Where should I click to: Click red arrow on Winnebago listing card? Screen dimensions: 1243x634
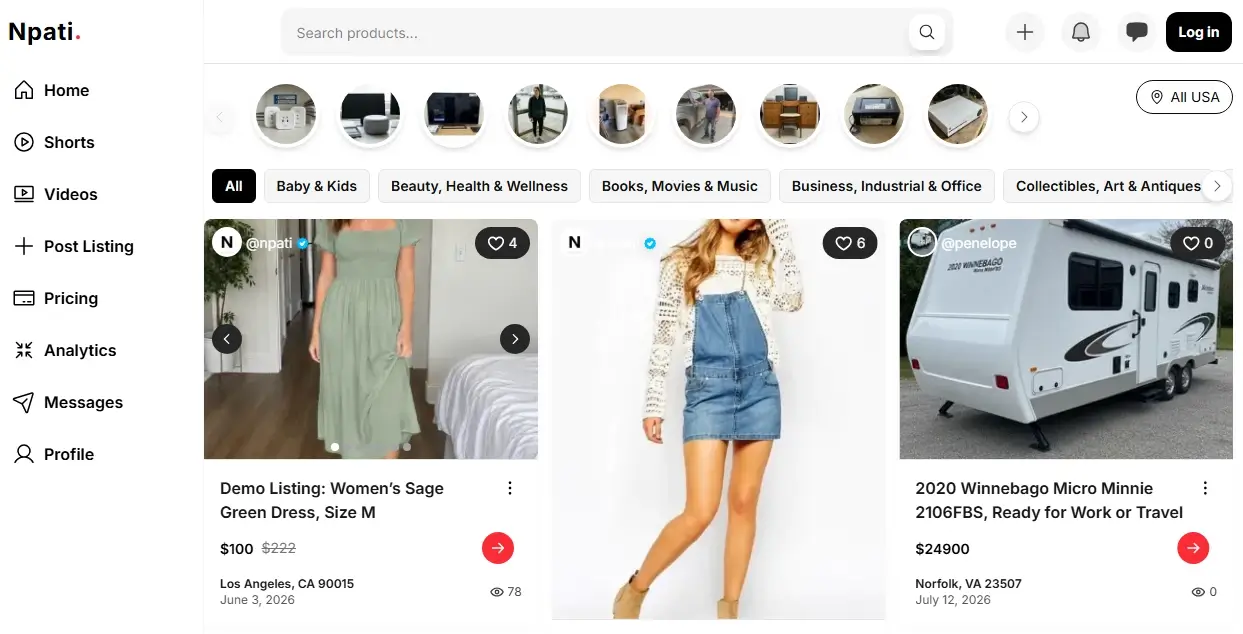click(x=1193, y=548)
